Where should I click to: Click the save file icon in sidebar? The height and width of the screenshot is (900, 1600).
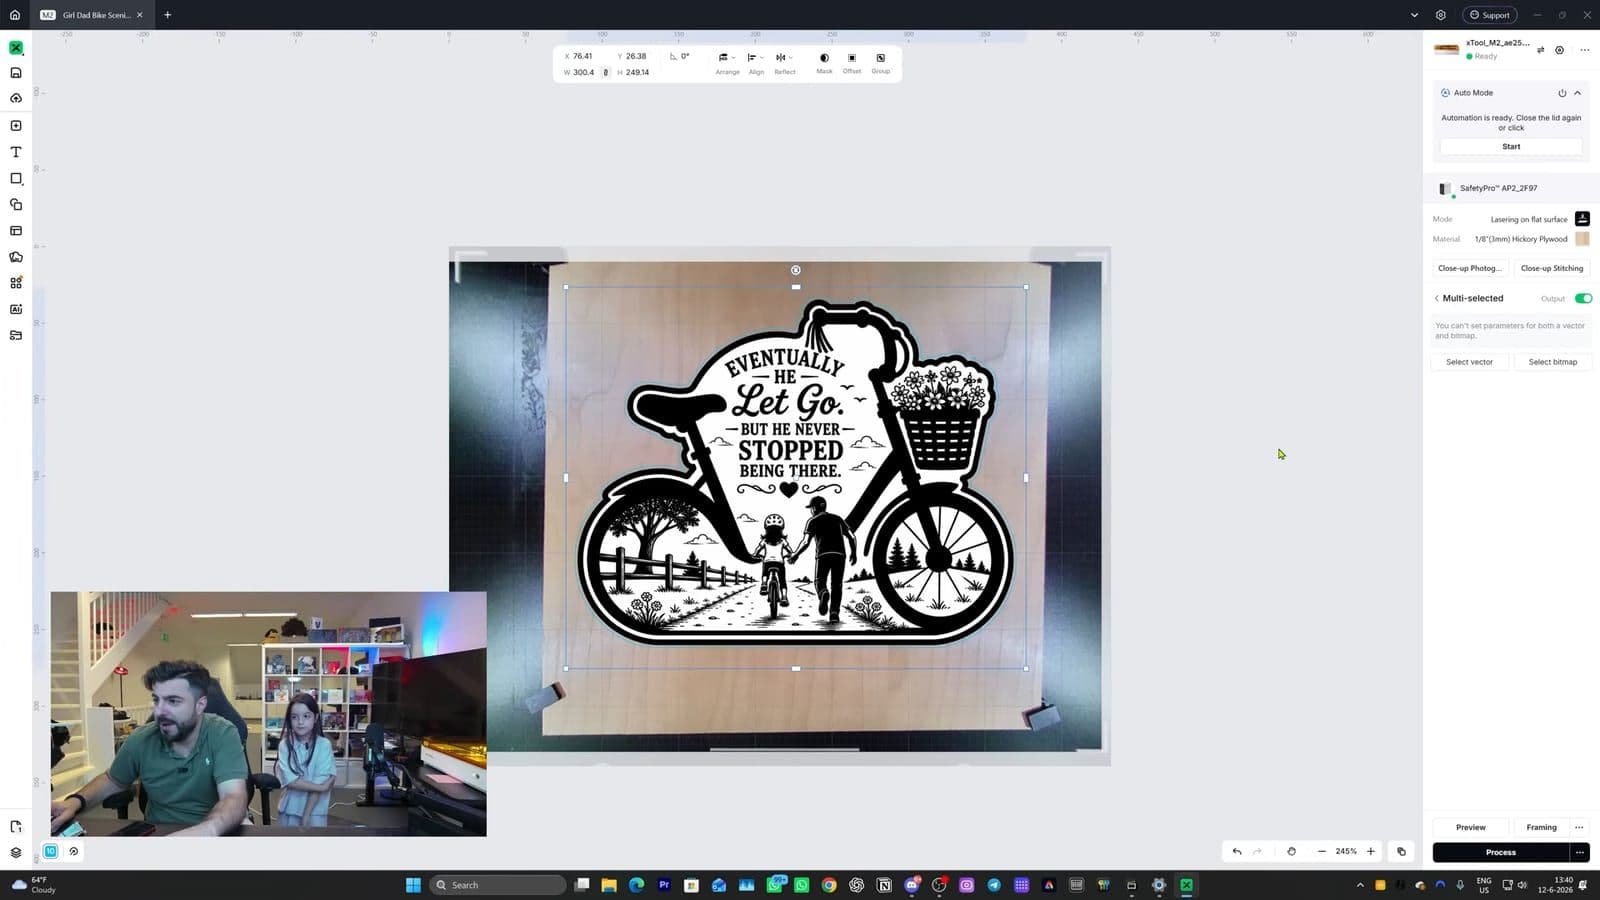(16, 73)
